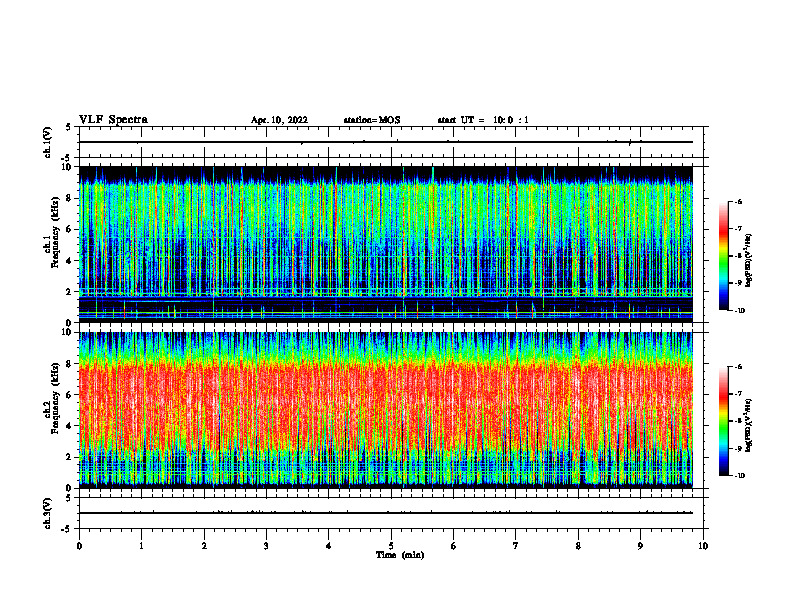Screen dimensions: 792x612
Task: Click the ch.1 color bar log(PSD) units label
Action: 749,260
